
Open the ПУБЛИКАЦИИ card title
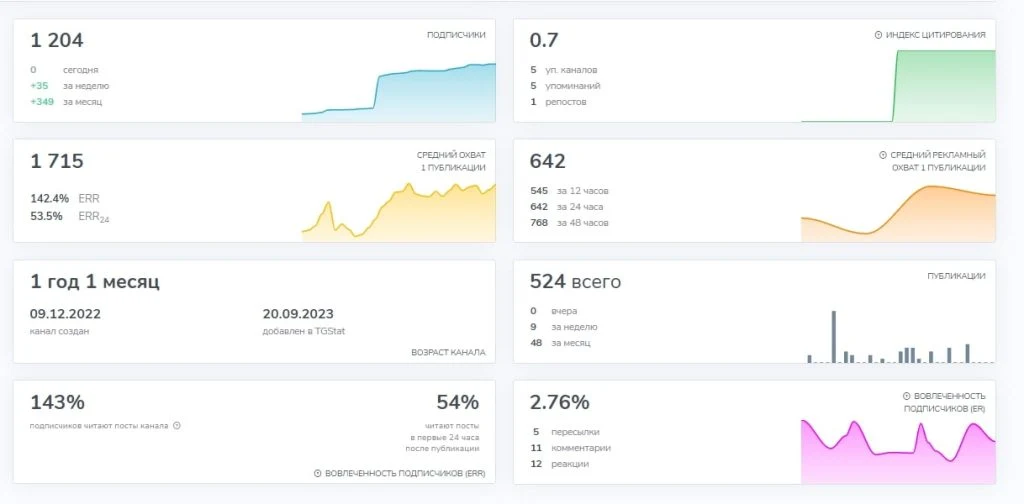click(956, 276)
